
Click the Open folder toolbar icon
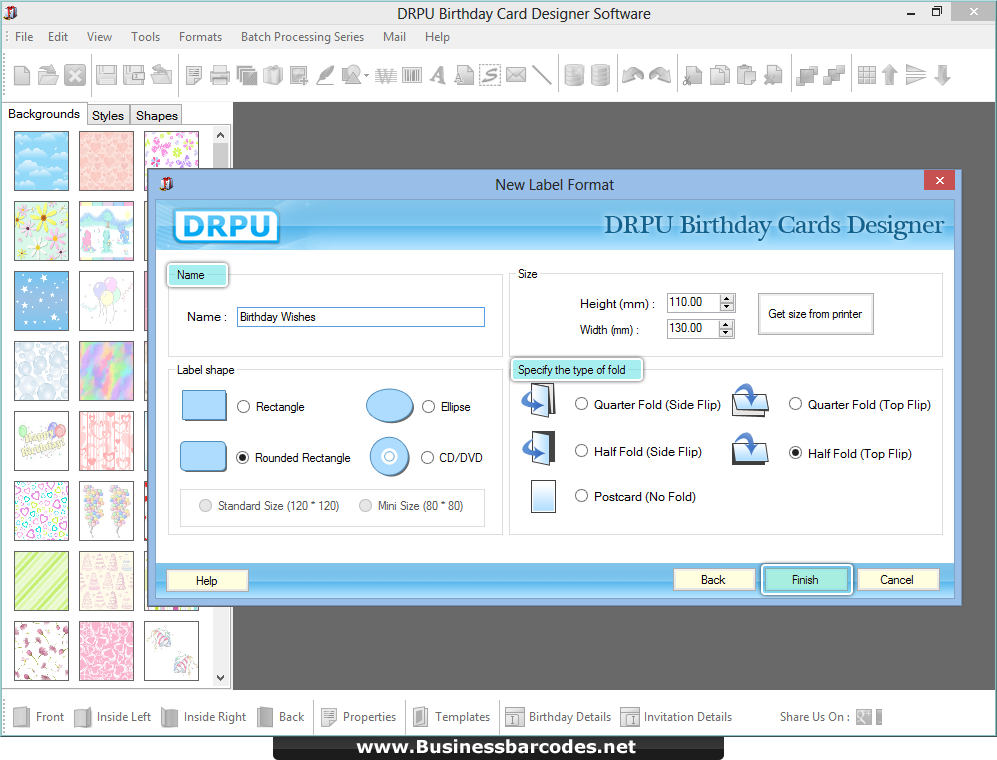tap(48, 76)
